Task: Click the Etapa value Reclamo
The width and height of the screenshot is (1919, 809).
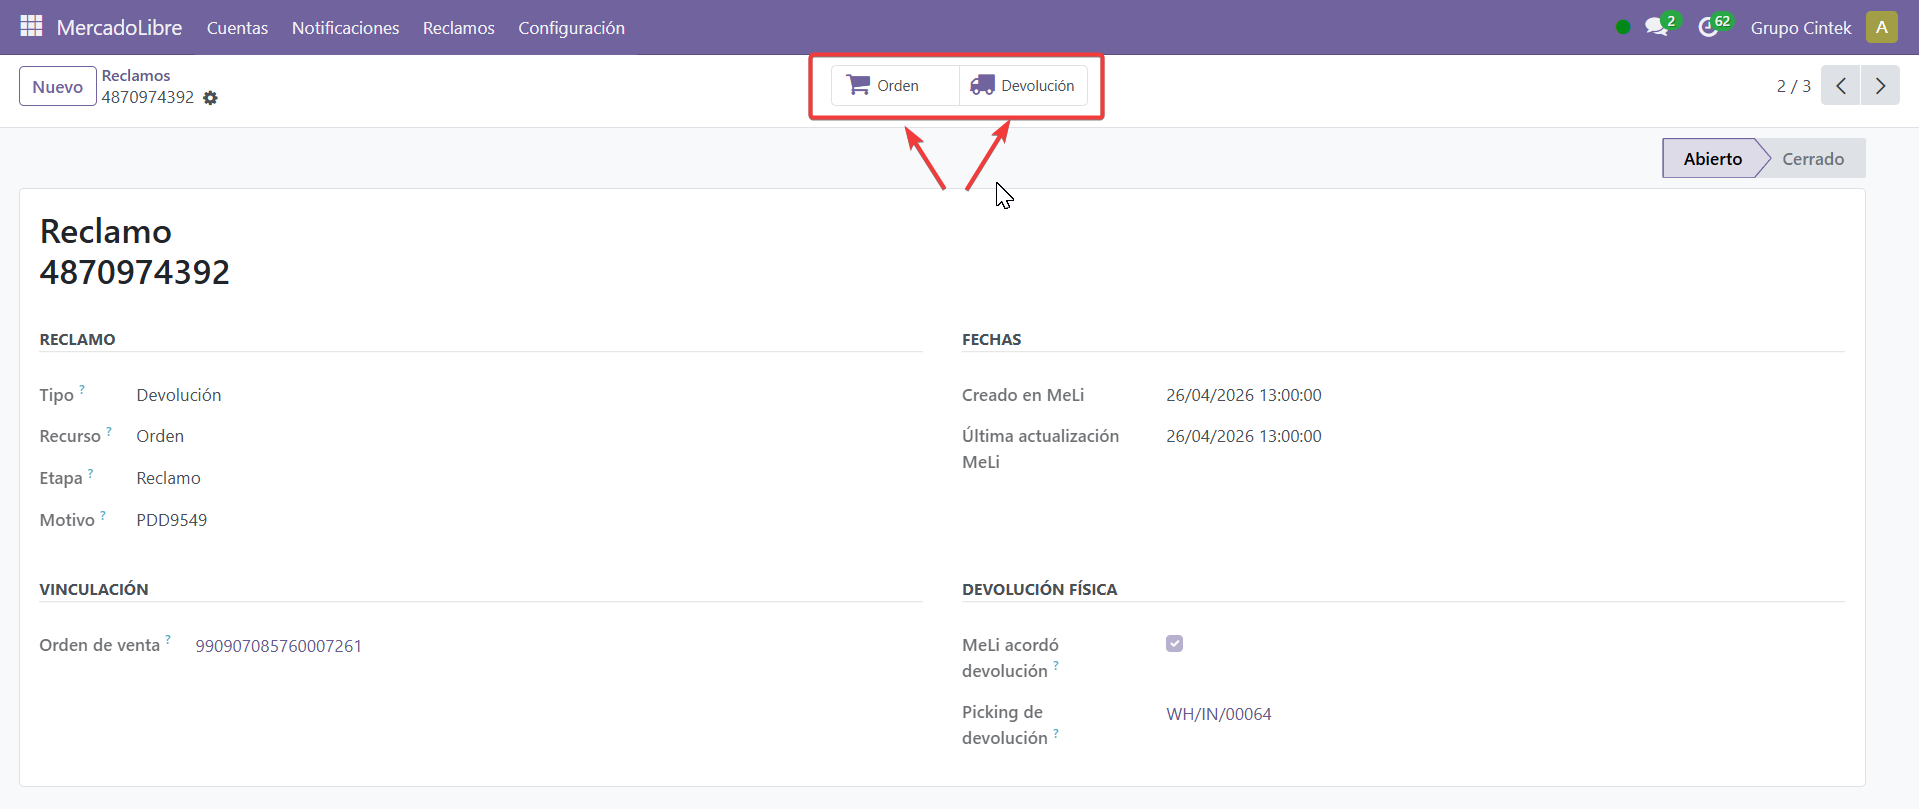Action: pyautogui.click(x=168, y=478)
